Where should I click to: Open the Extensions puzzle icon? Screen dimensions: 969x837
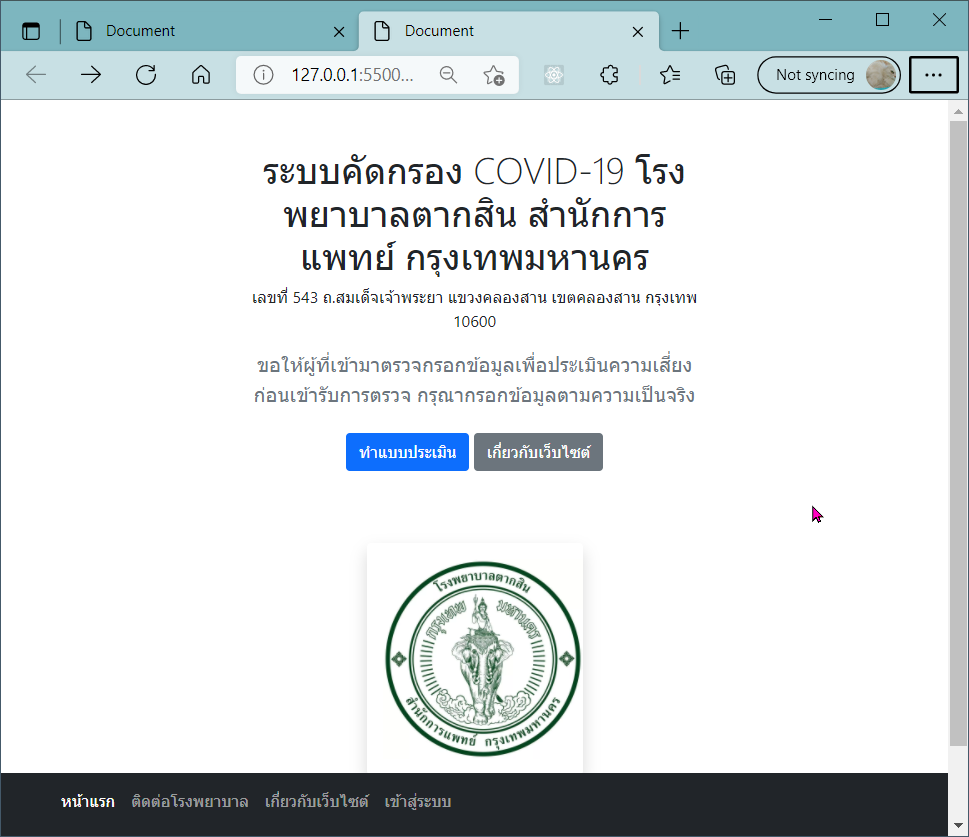[x=609, y=75]
